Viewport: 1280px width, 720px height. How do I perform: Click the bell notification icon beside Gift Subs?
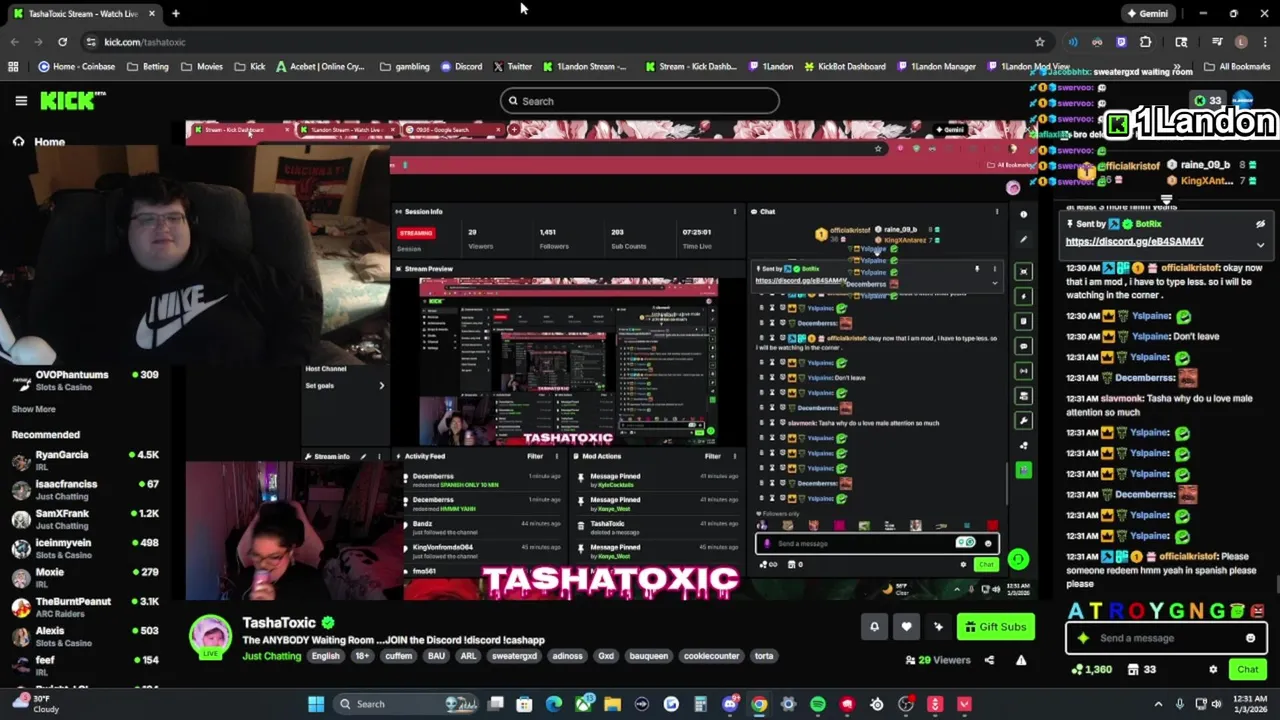click(x=874, y=627)
